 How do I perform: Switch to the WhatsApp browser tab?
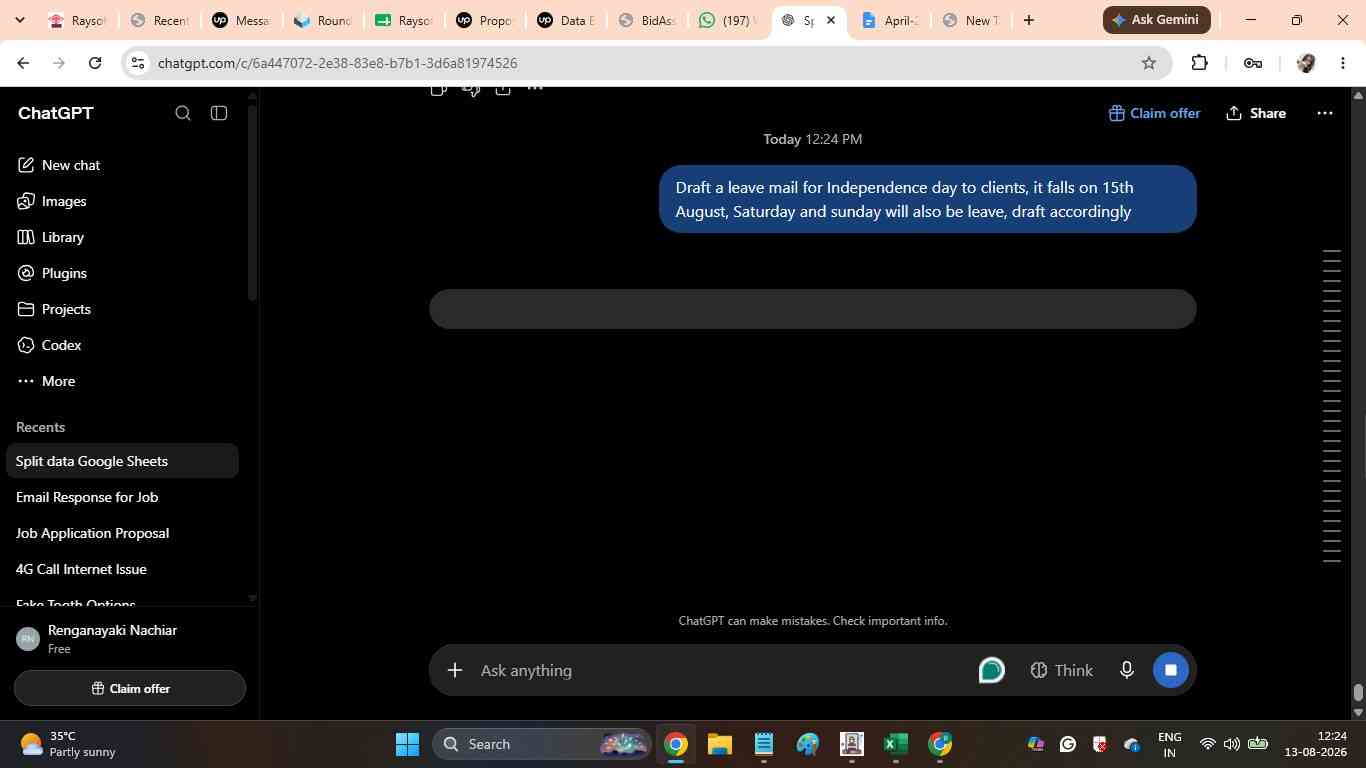(727, 20)
